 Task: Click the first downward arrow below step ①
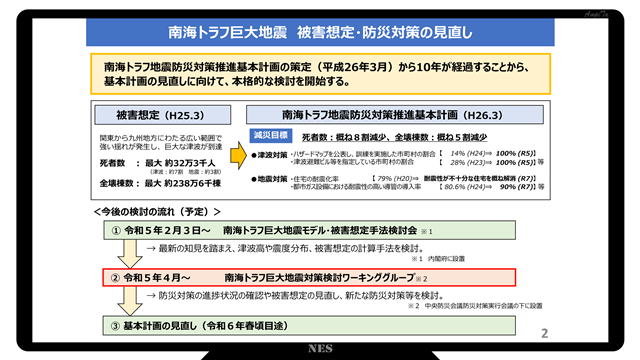click(130, 253)
